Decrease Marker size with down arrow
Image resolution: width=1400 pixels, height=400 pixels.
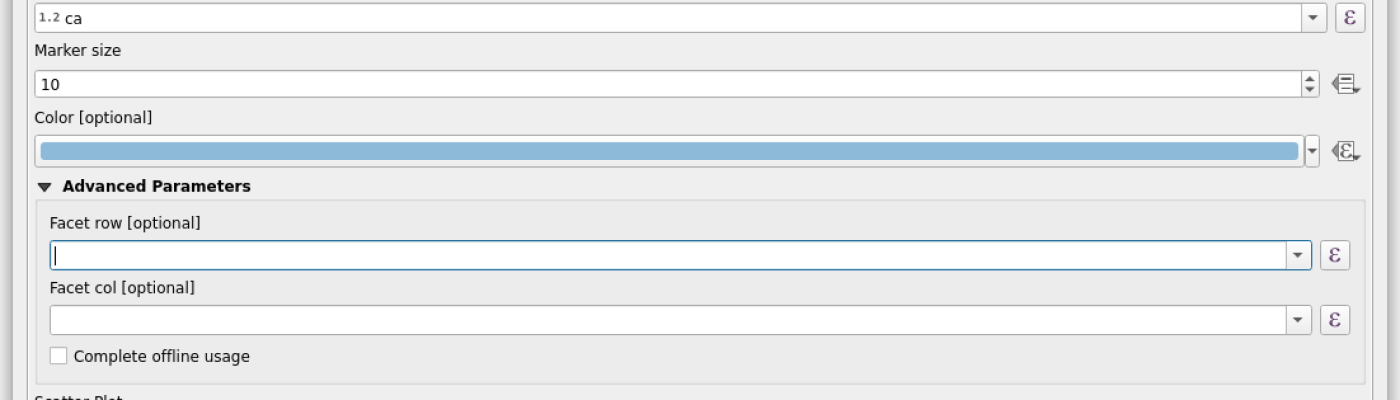click(x=1311, y=90)
